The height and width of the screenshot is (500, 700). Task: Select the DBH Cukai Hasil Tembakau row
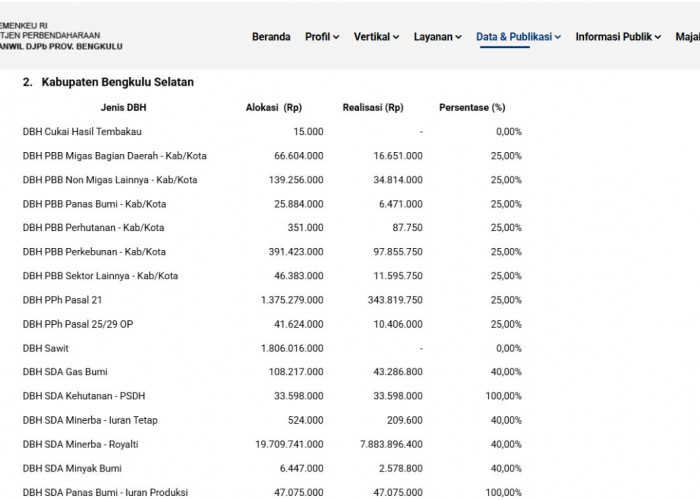click(272, 132)
